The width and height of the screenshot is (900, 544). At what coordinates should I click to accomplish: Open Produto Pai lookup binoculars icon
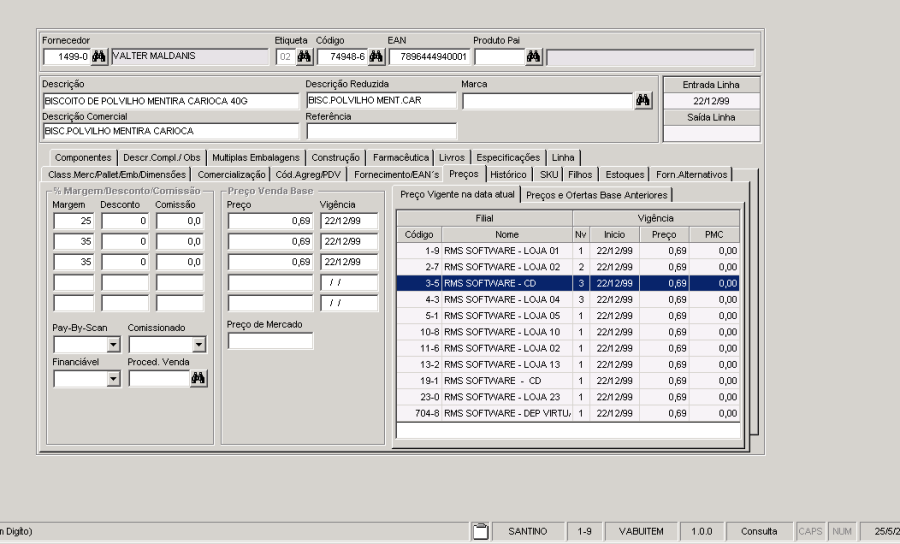point(534,57)
